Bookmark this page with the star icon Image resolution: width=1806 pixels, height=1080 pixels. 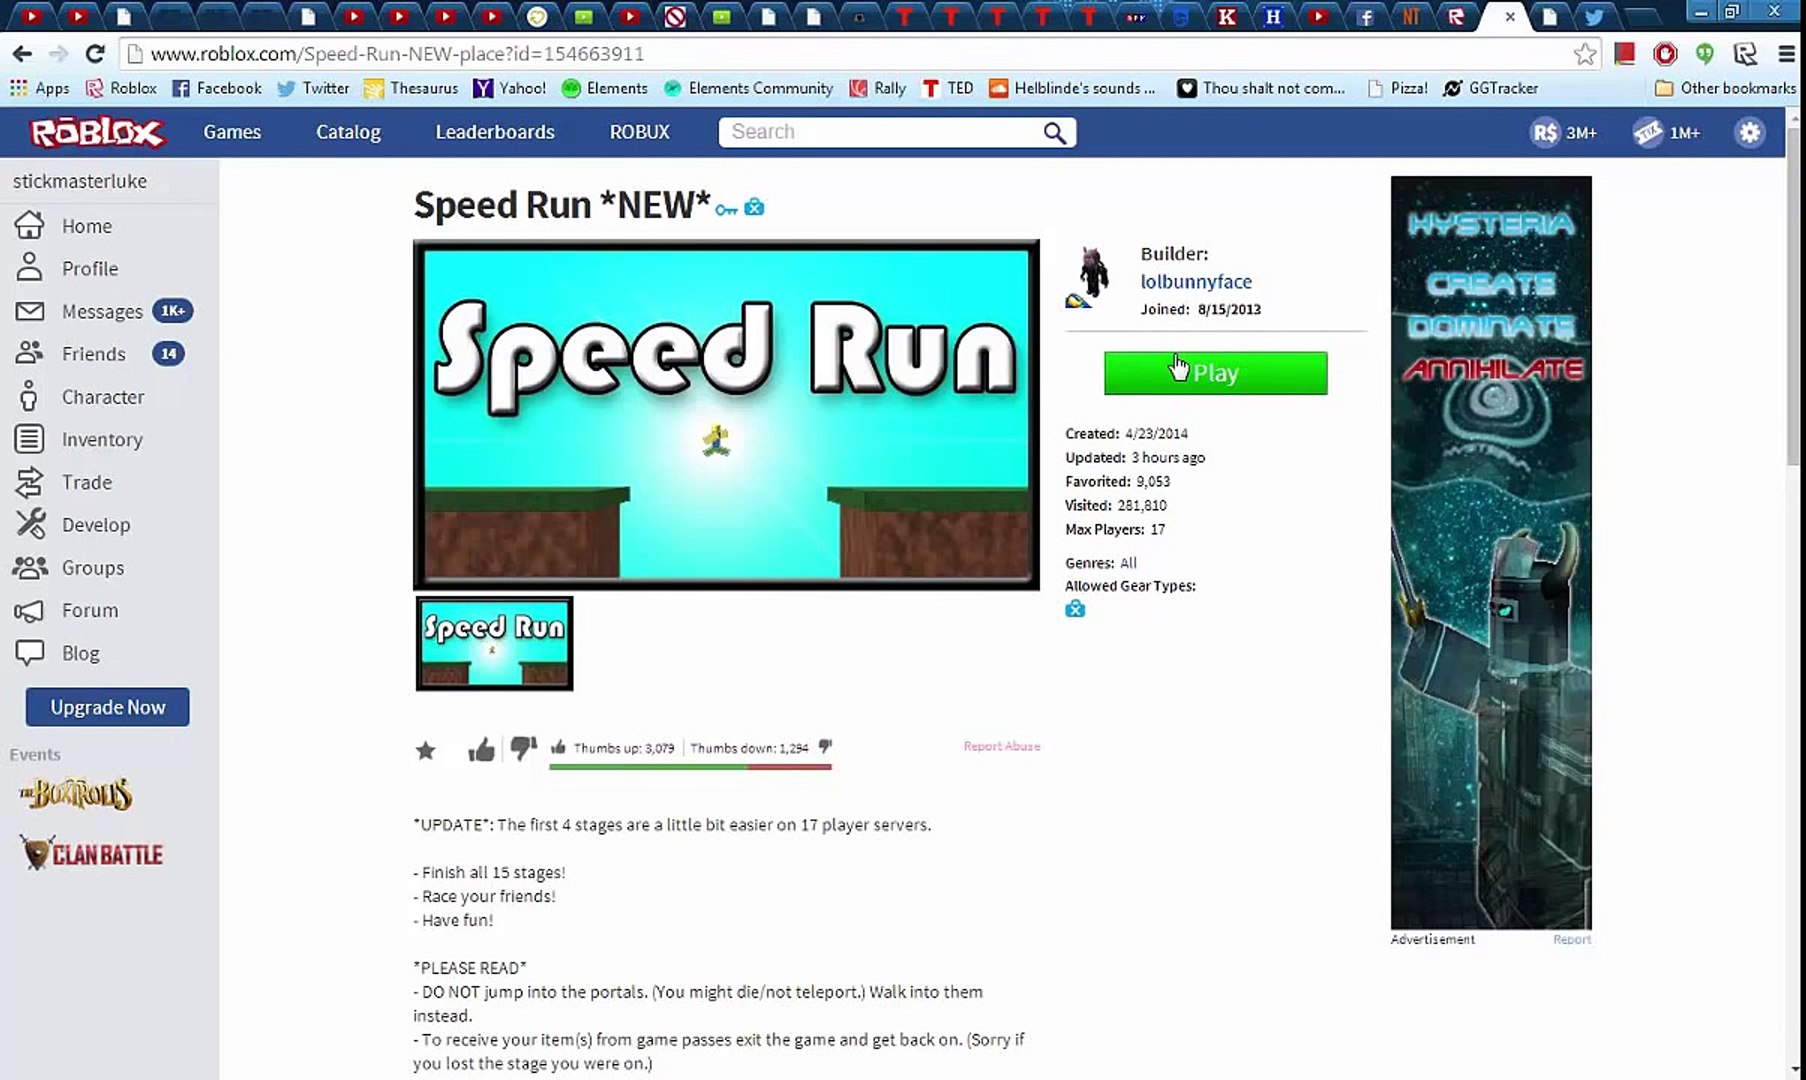1584,54
